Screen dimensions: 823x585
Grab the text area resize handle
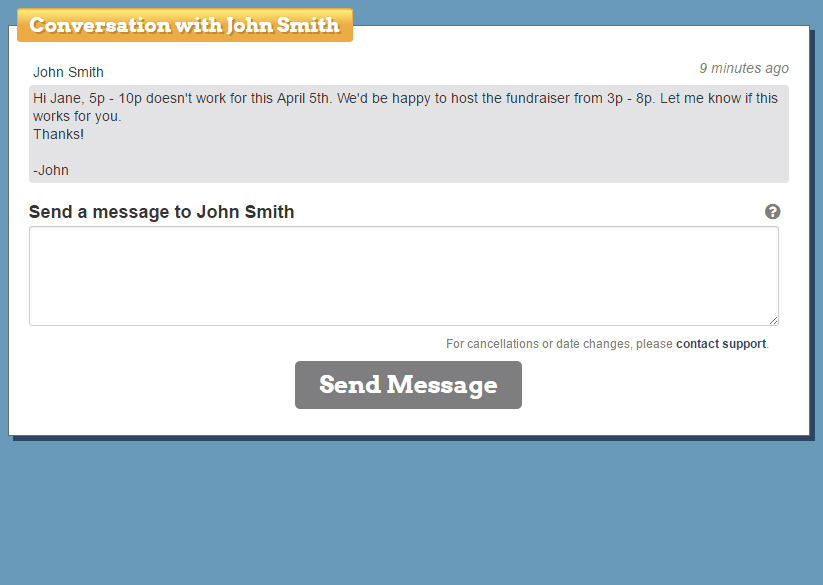pos(773,320)
